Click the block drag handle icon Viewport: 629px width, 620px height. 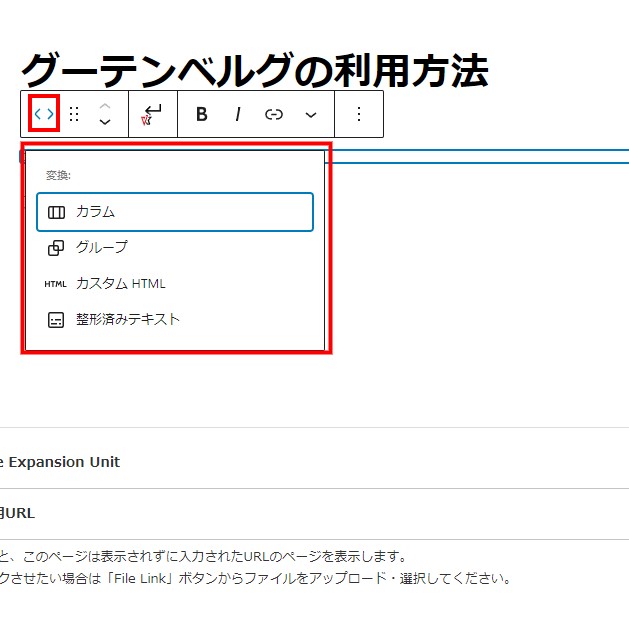tap(74, 114)
